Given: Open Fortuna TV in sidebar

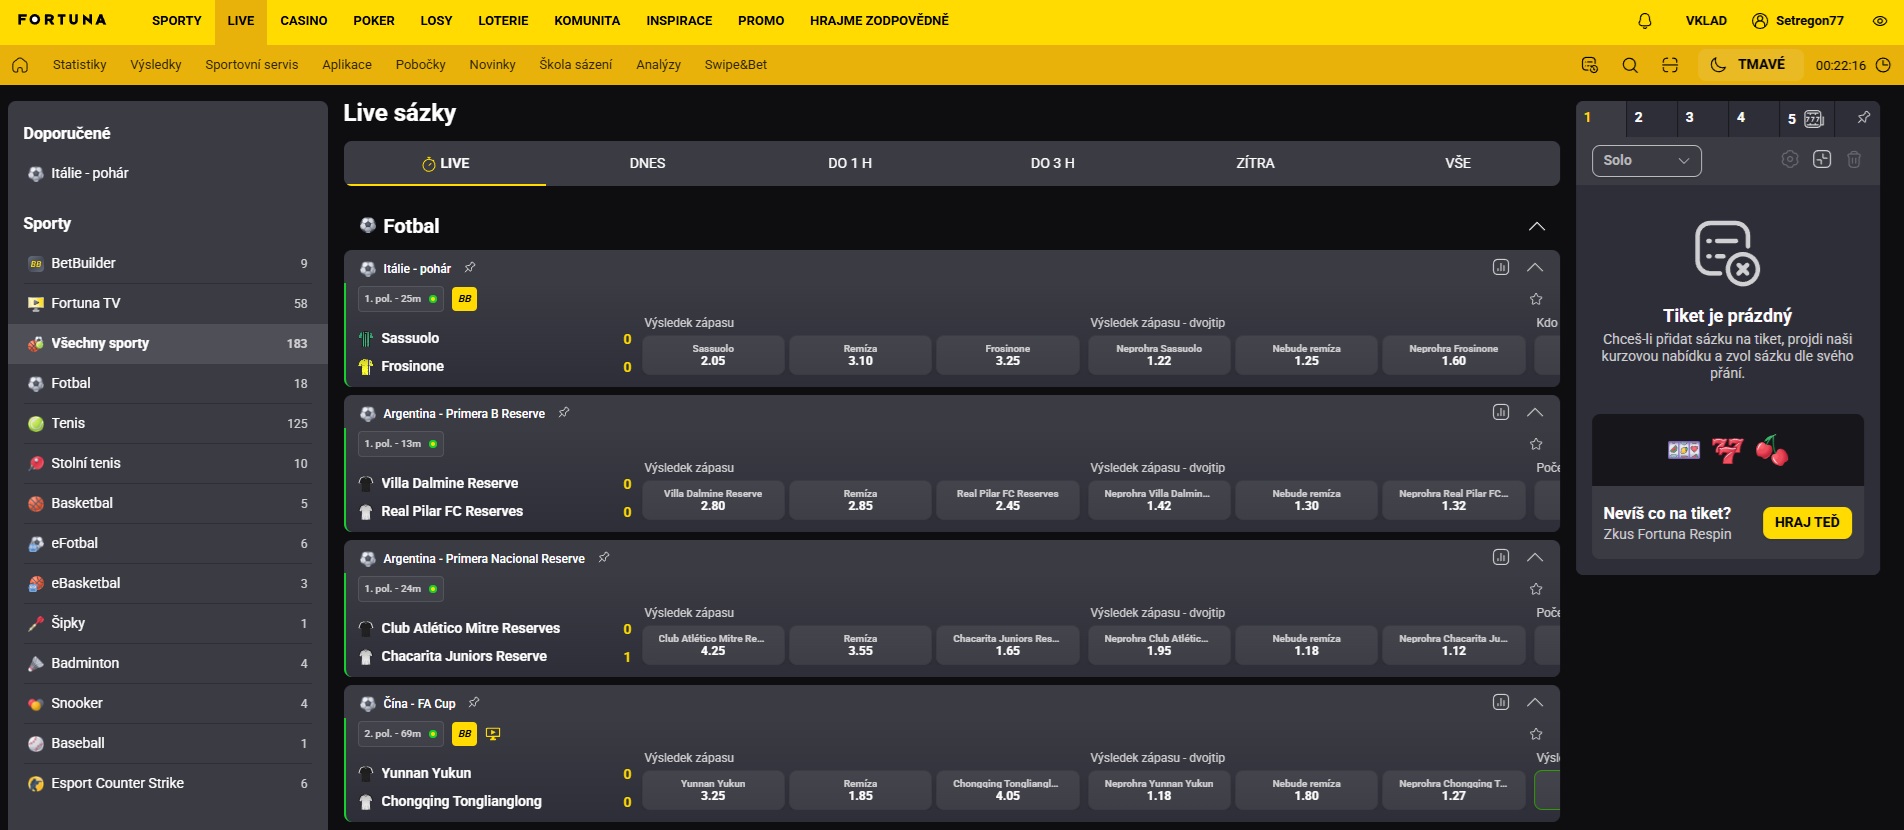Looking at the screenshot, I should 168,303.
